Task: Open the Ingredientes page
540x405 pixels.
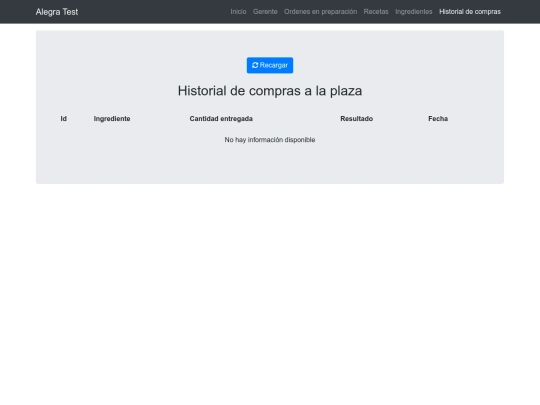Action: [x=414, y=12]
